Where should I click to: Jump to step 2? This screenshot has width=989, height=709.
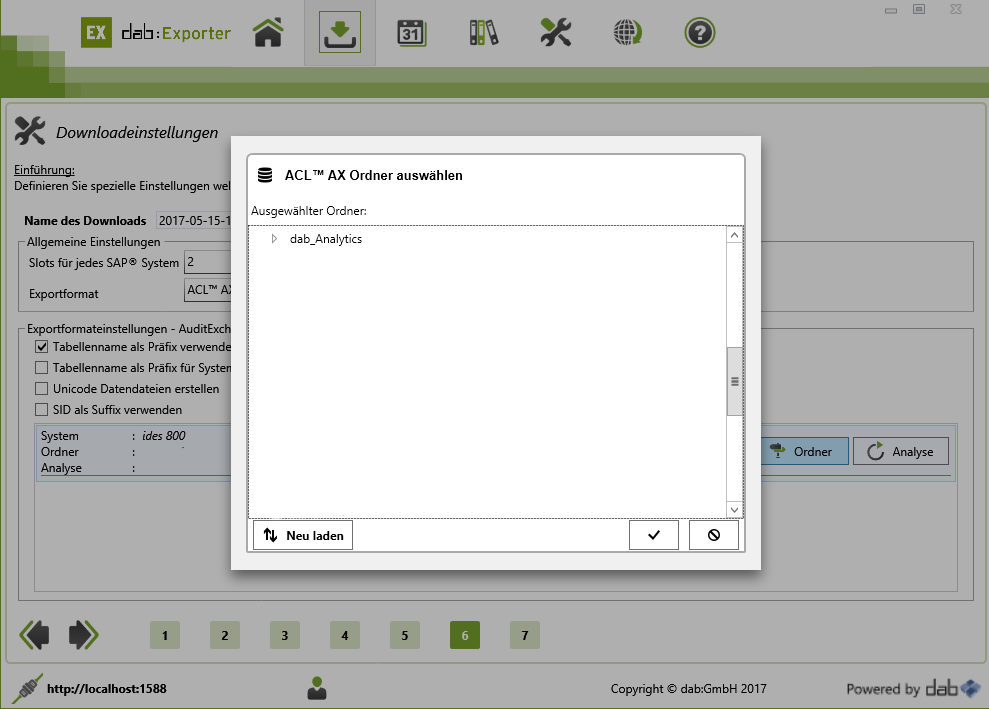(225, 635)
